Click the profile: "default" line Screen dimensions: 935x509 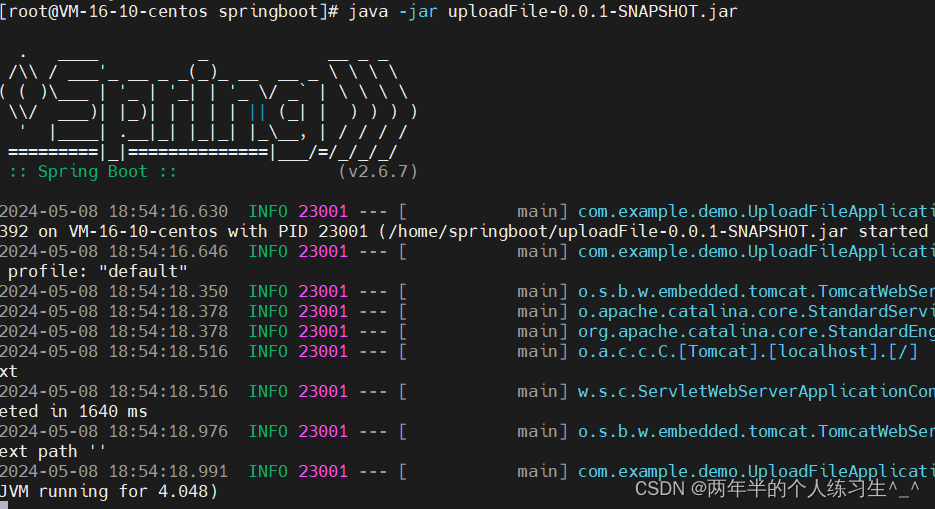click(98, 272)
